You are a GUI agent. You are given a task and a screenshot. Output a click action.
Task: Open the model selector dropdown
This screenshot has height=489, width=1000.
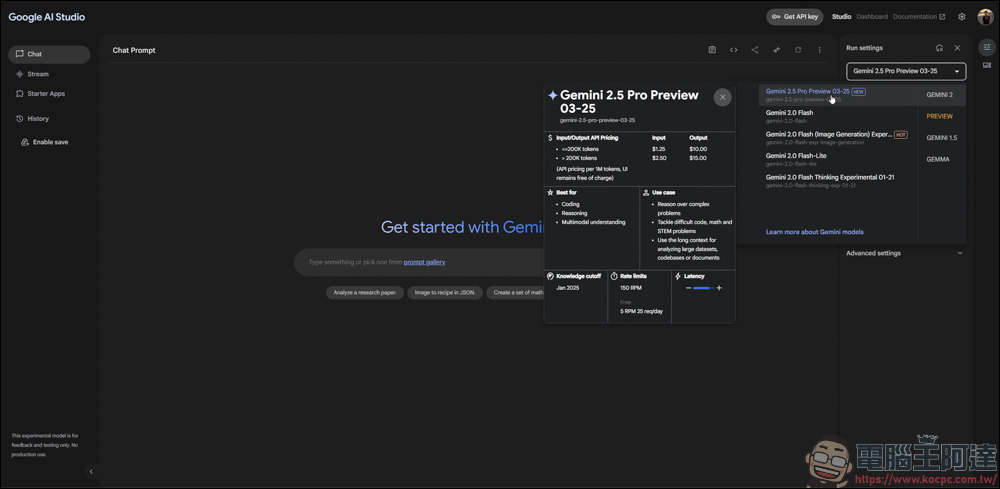[x=906, y=71]
